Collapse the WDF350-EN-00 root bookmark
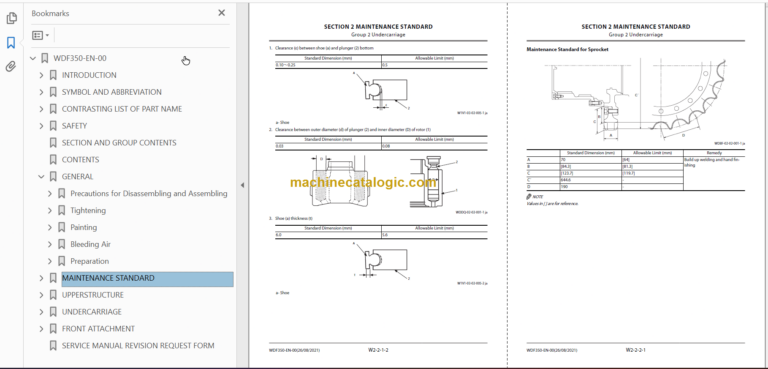The width and height of the screenshot is (768, 369). point(33,58)
